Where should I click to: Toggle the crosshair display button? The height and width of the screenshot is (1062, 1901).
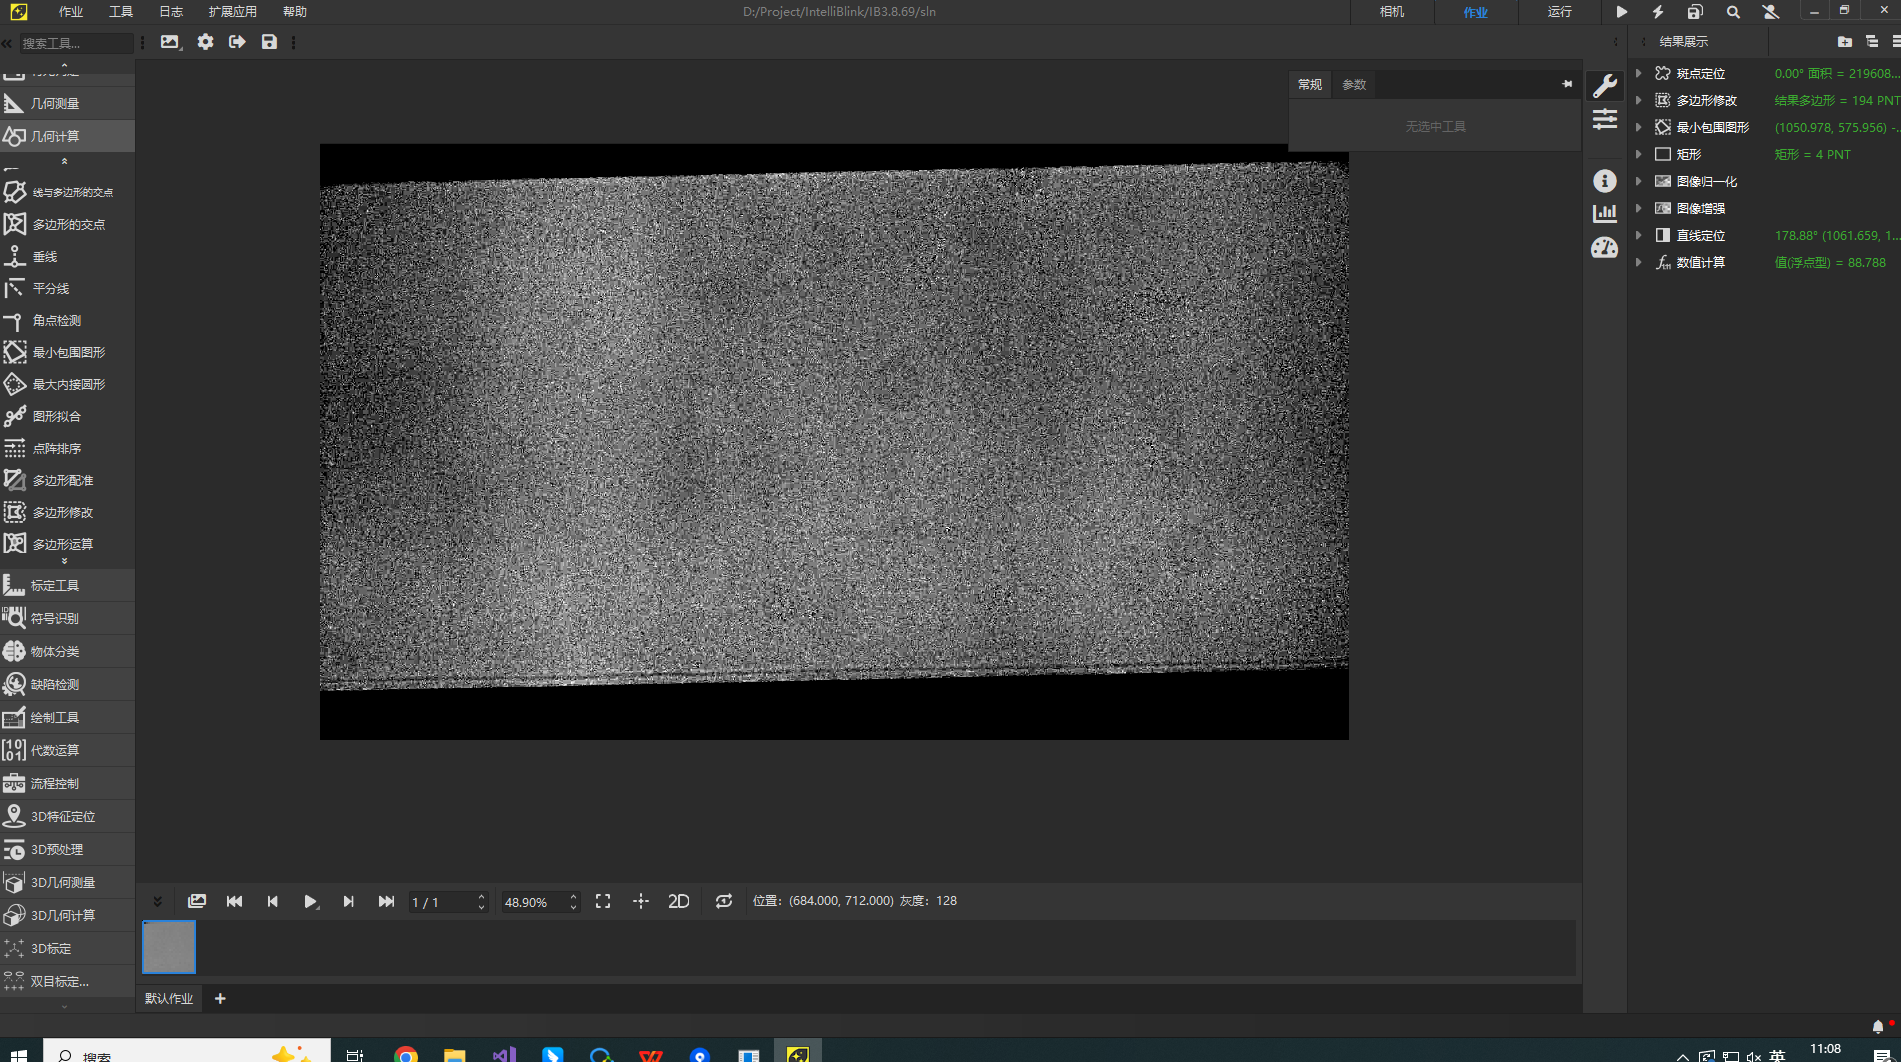[641, 901]
